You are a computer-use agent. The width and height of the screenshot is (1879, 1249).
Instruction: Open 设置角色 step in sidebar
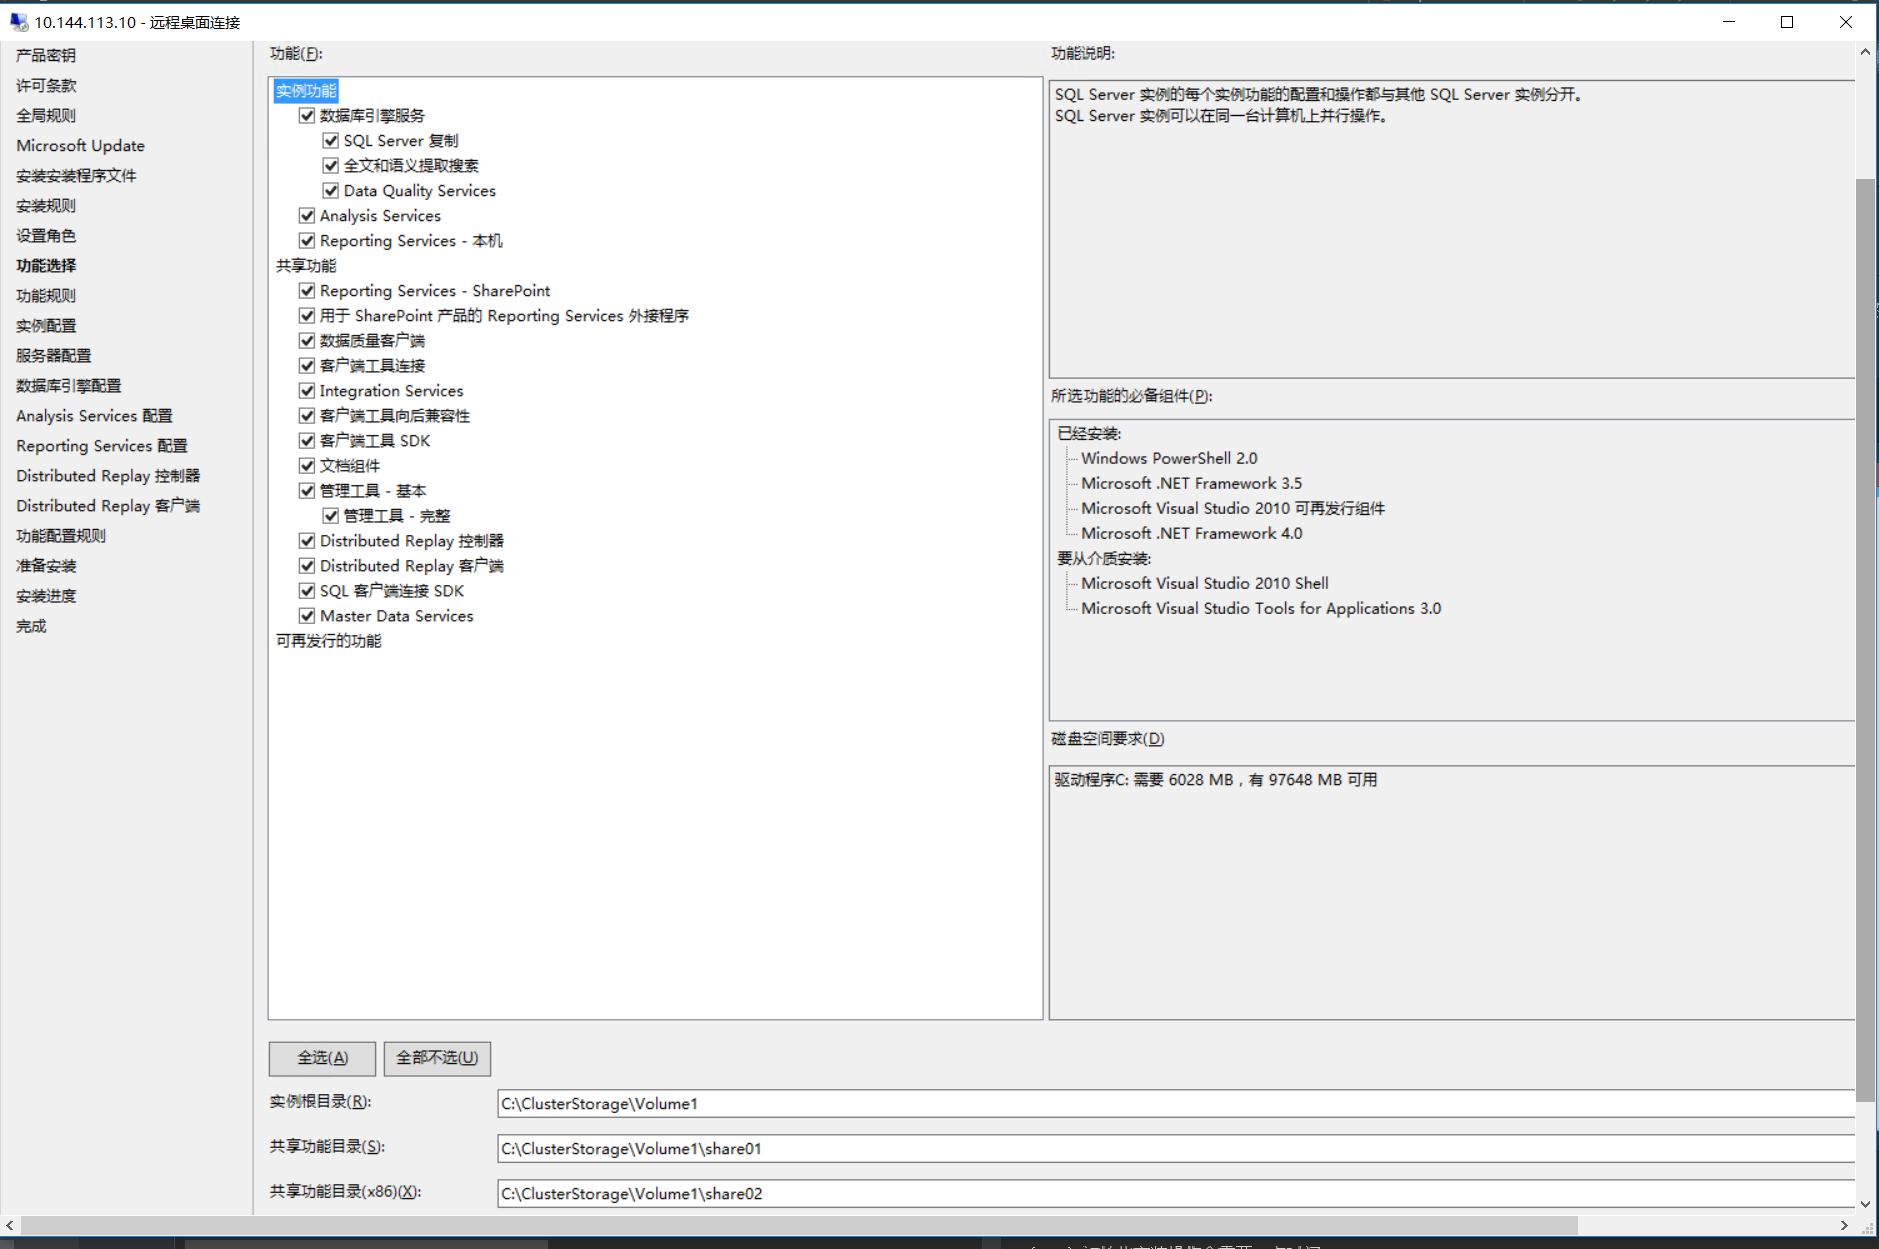tap(46, 236)
